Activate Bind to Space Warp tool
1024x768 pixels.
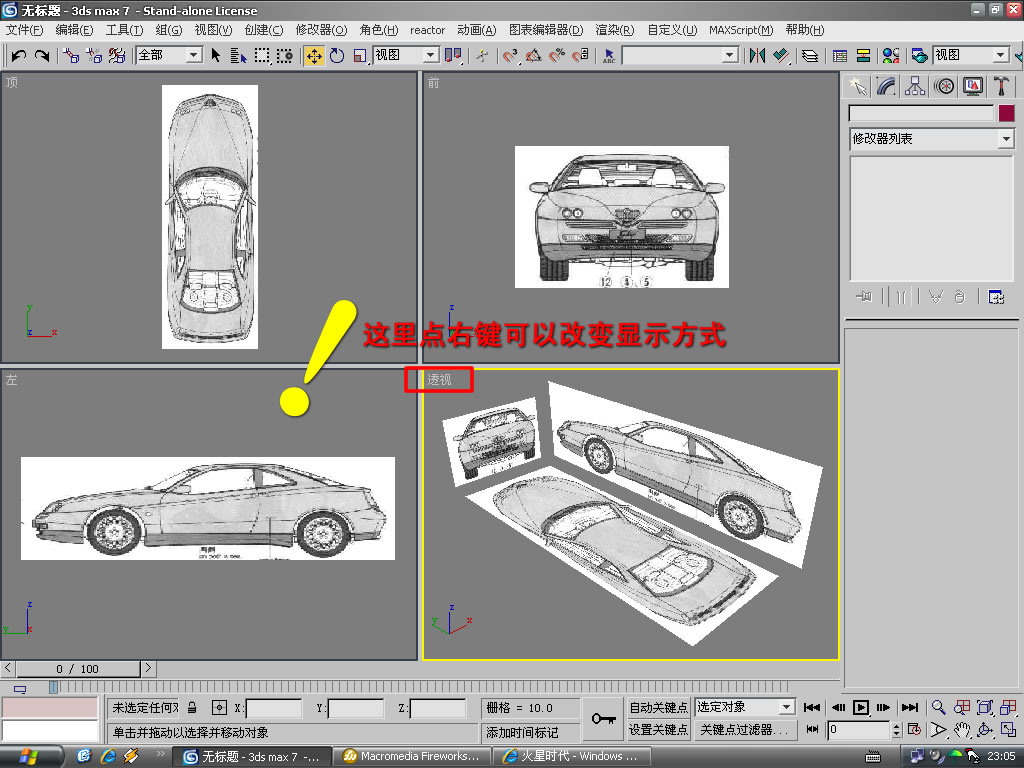coord(117,56)
